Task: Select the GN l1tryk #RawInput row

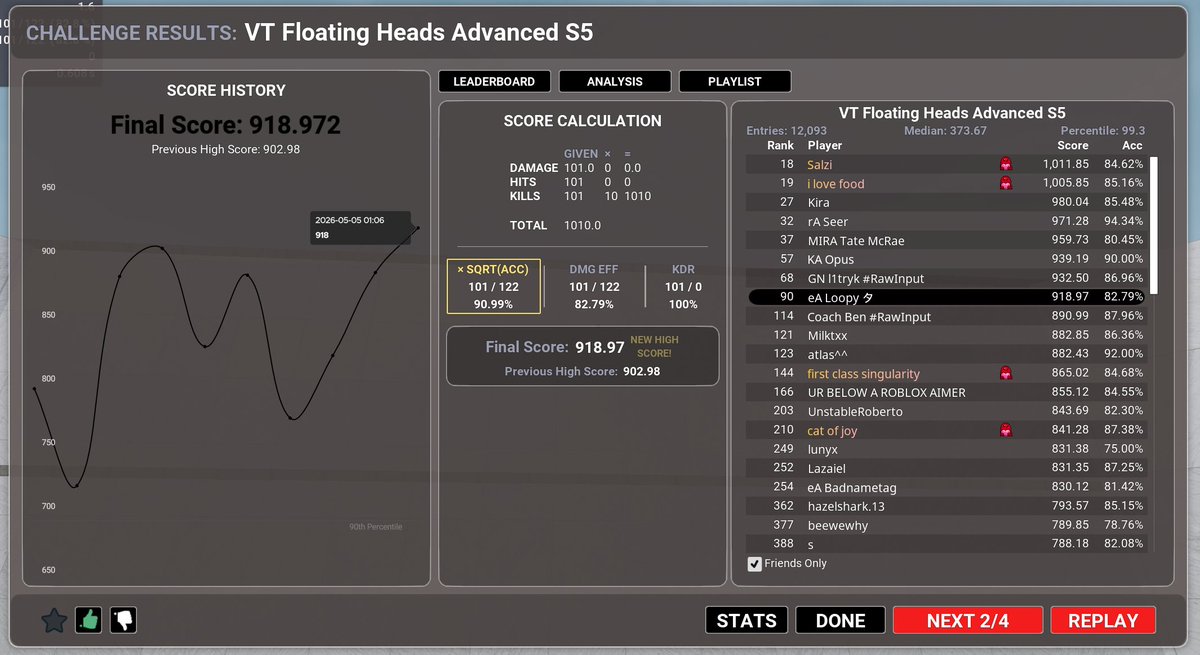Action: [947, 278]
